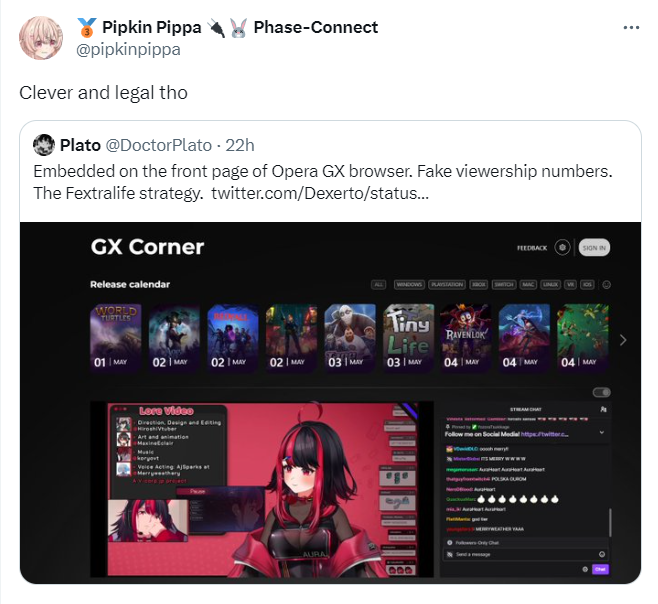The height and width of the screenshot is (604, 658).
Task: Open the twitter.com/Dexerto/status link
Action: coord(320,193)
